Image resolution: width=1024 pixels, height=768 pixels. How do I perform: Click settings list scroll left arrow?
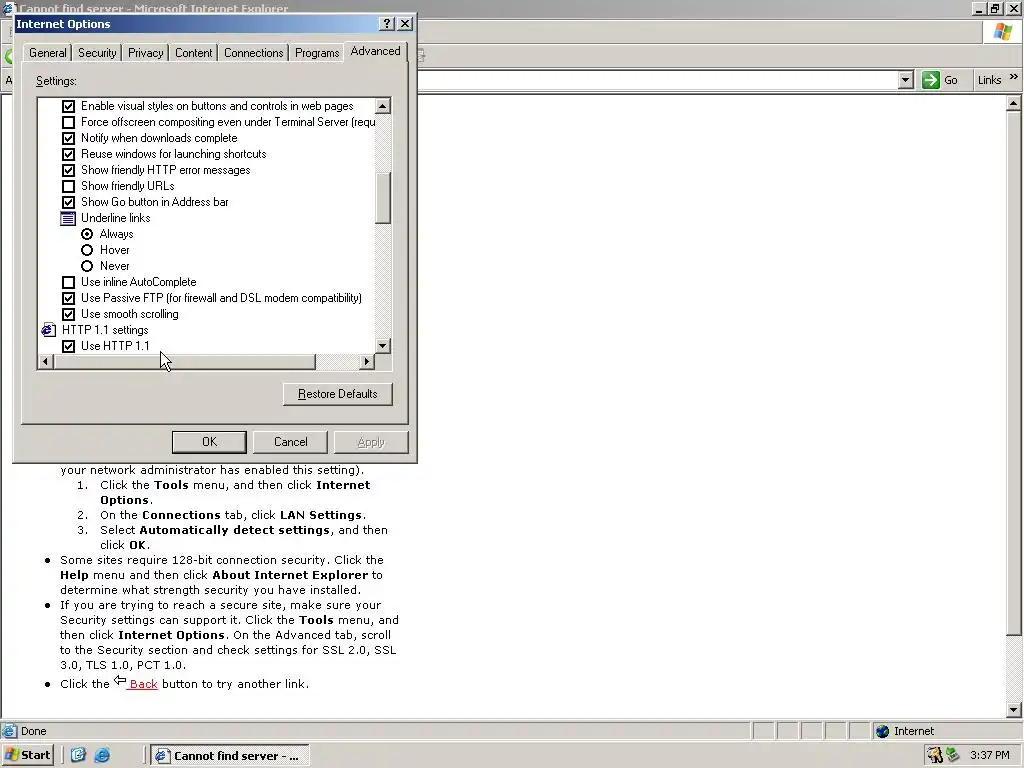coord(45,361)
